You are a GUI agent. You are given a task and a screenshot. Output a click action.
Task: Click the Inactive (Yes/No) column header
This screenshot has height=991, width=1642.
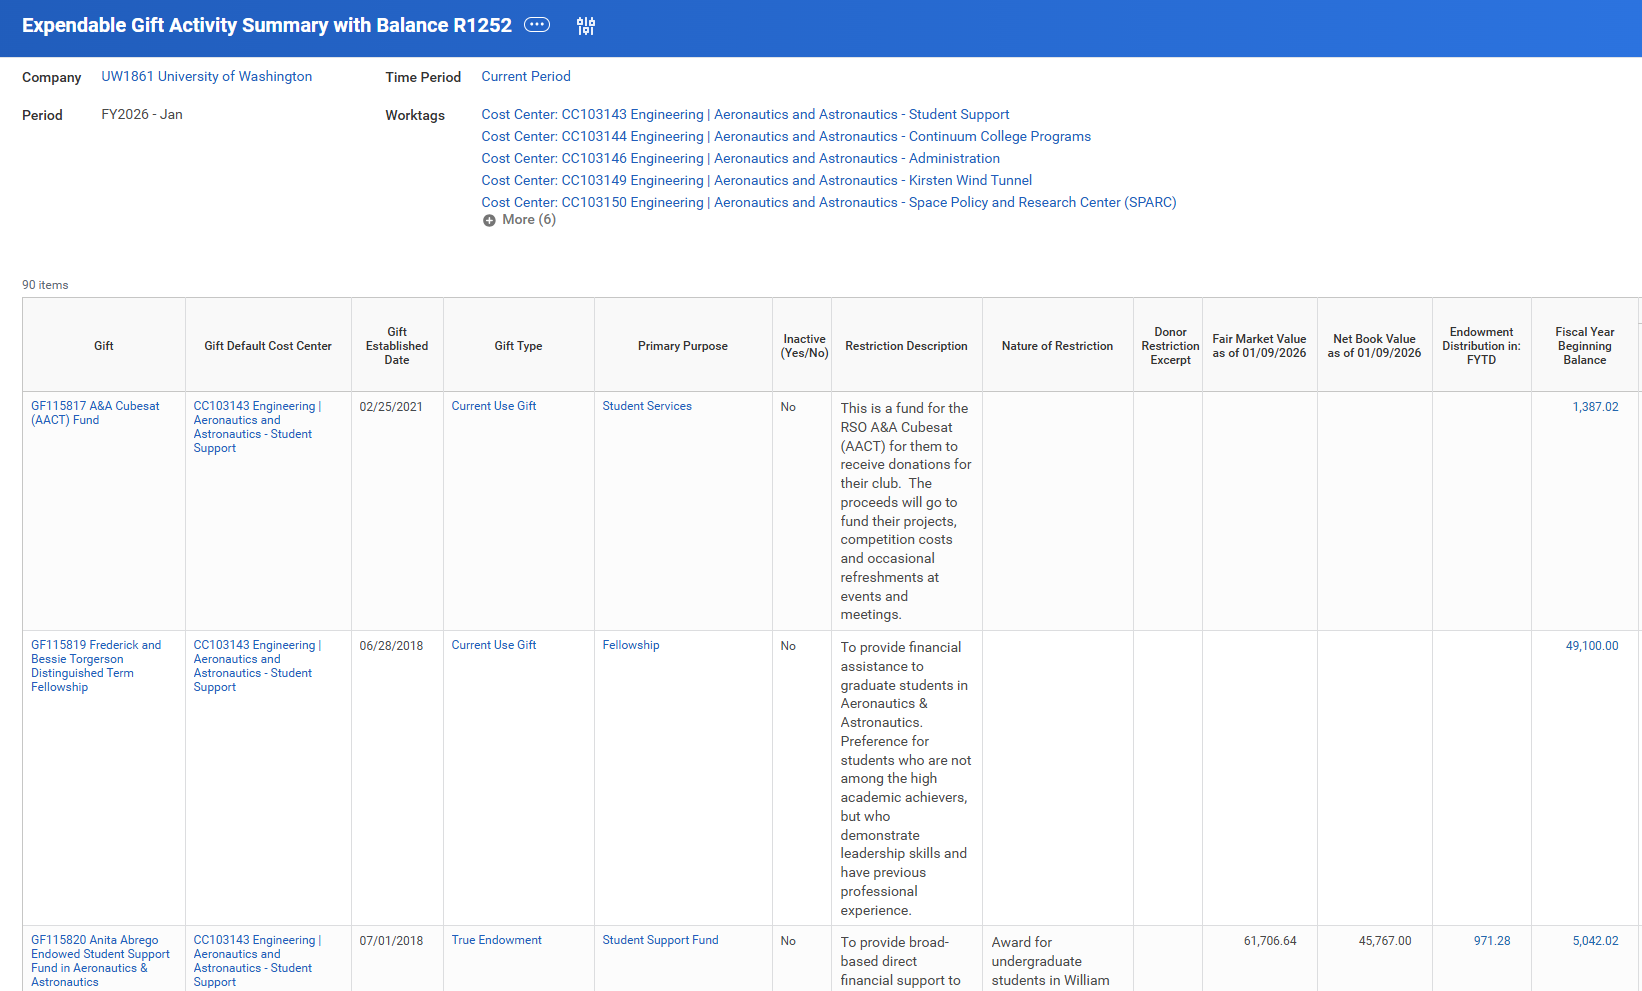pos(802,346)
